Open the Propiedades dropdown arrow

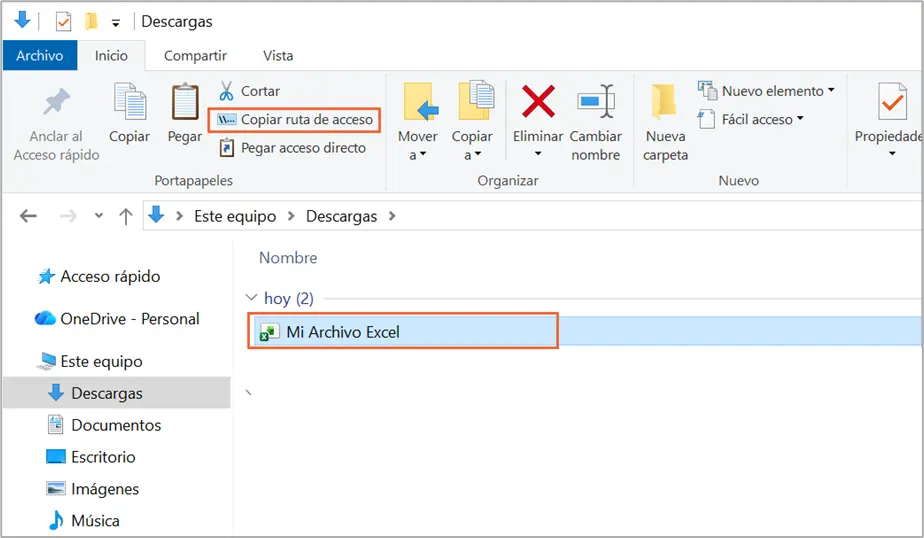[892, 154]
